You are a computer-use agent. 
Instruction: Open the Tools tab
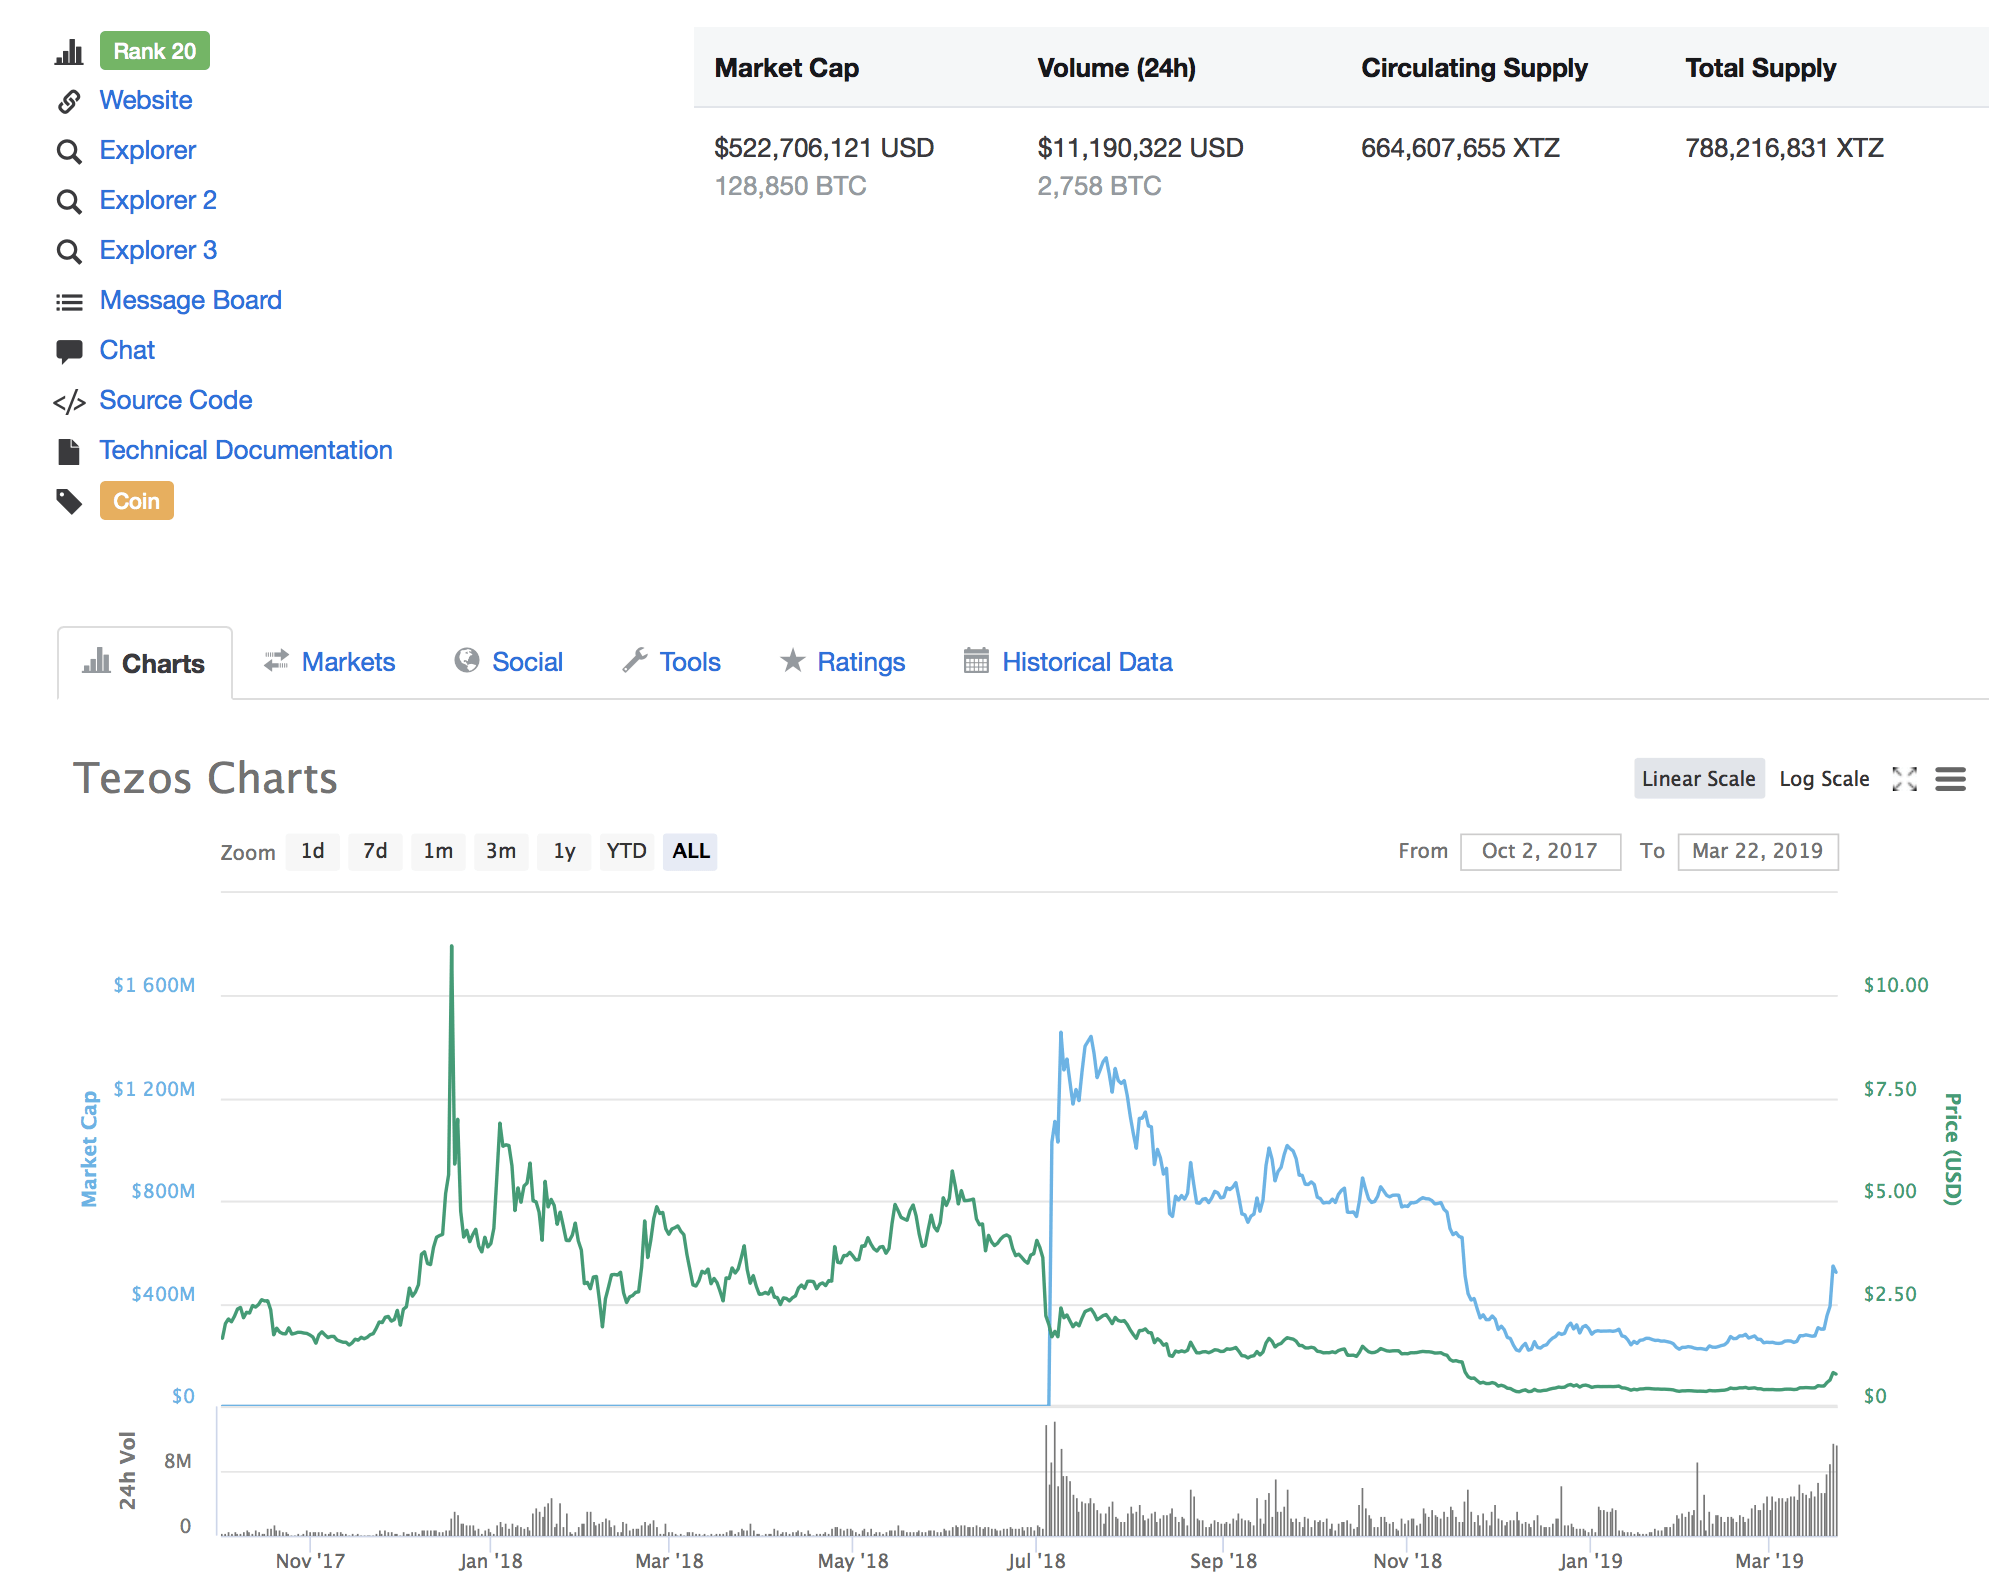click(x=672, y=662)
